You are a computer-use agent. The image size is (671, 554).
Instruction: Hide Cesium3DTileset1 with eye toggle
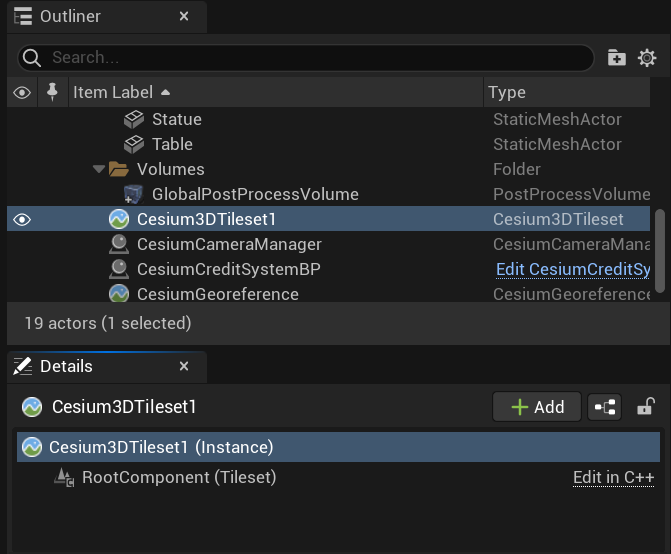pyautogui.click(x=22, y=219)
